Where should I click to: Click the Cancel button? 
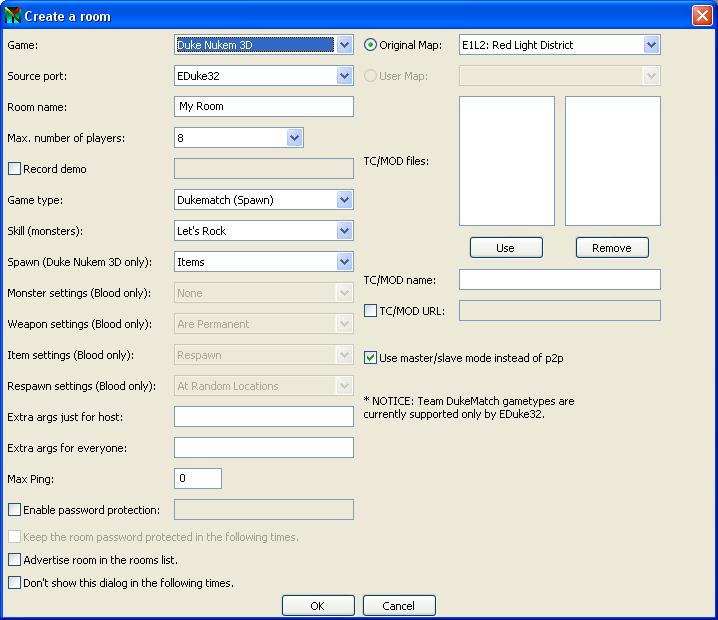click(x=399, y=606)
